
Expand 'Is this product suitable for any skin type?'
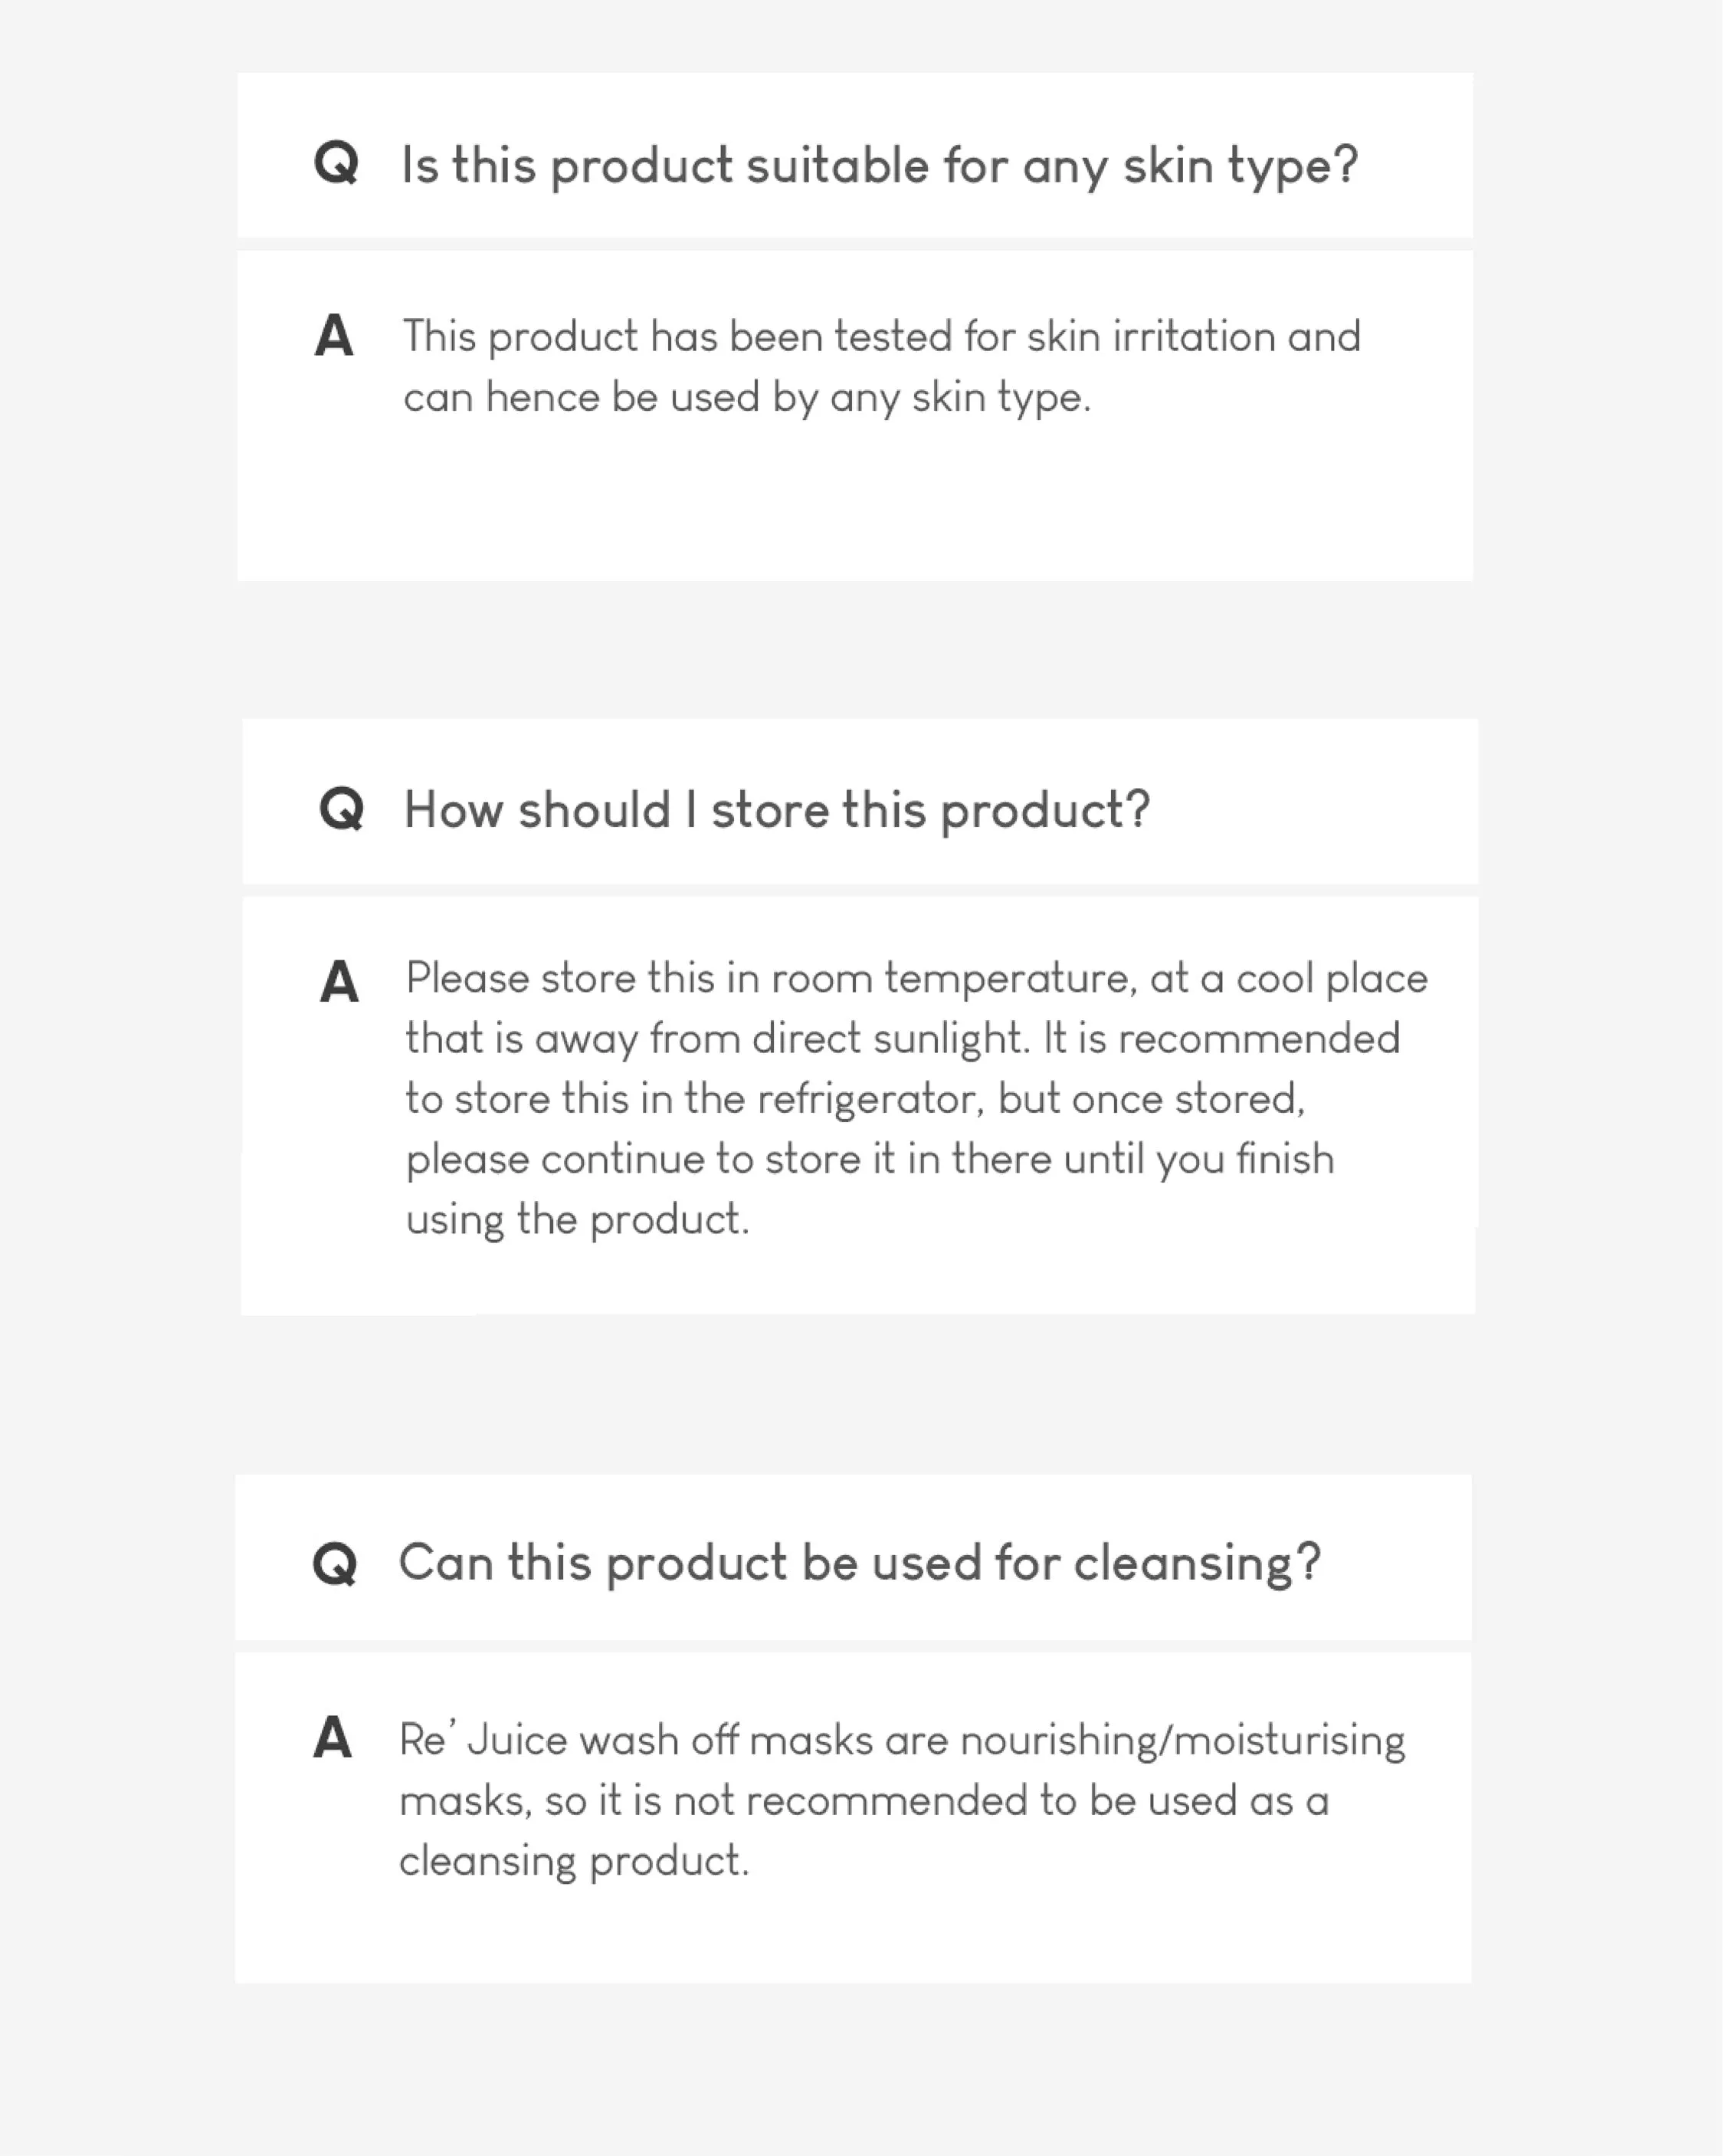pyautogui.click(x=855, y=155)
